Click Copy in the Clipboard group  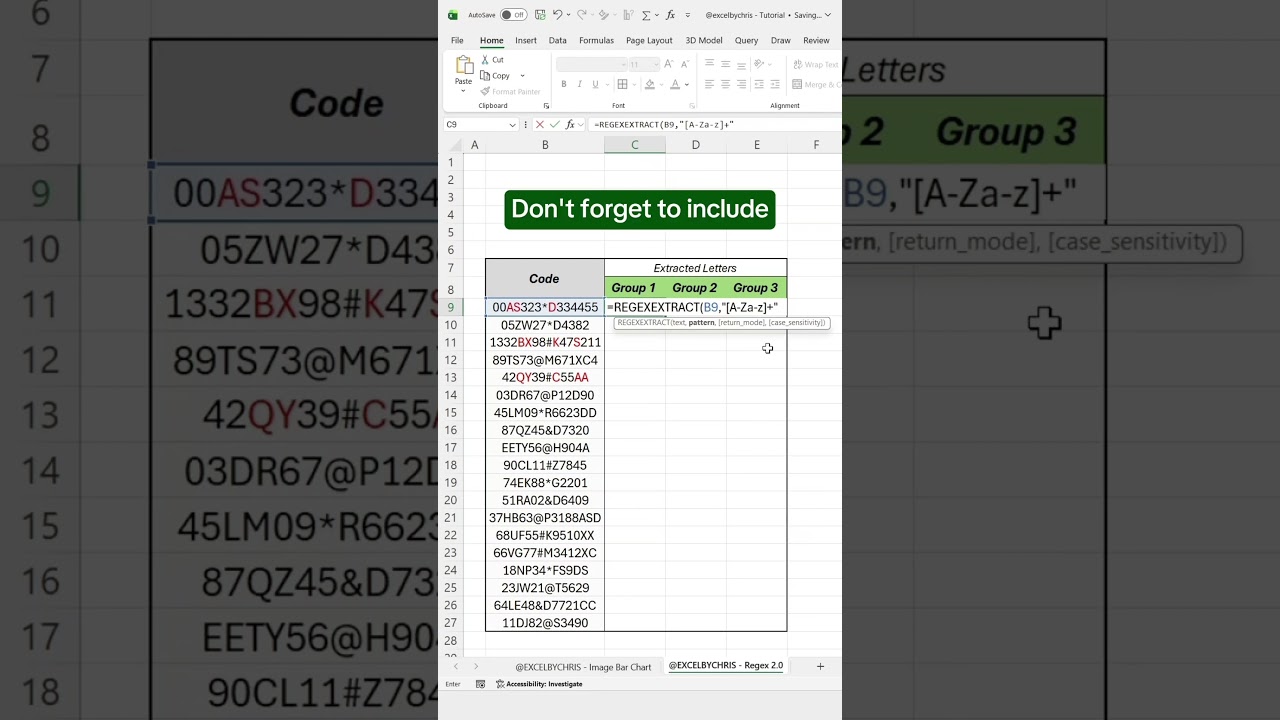(x=495, y=76)
